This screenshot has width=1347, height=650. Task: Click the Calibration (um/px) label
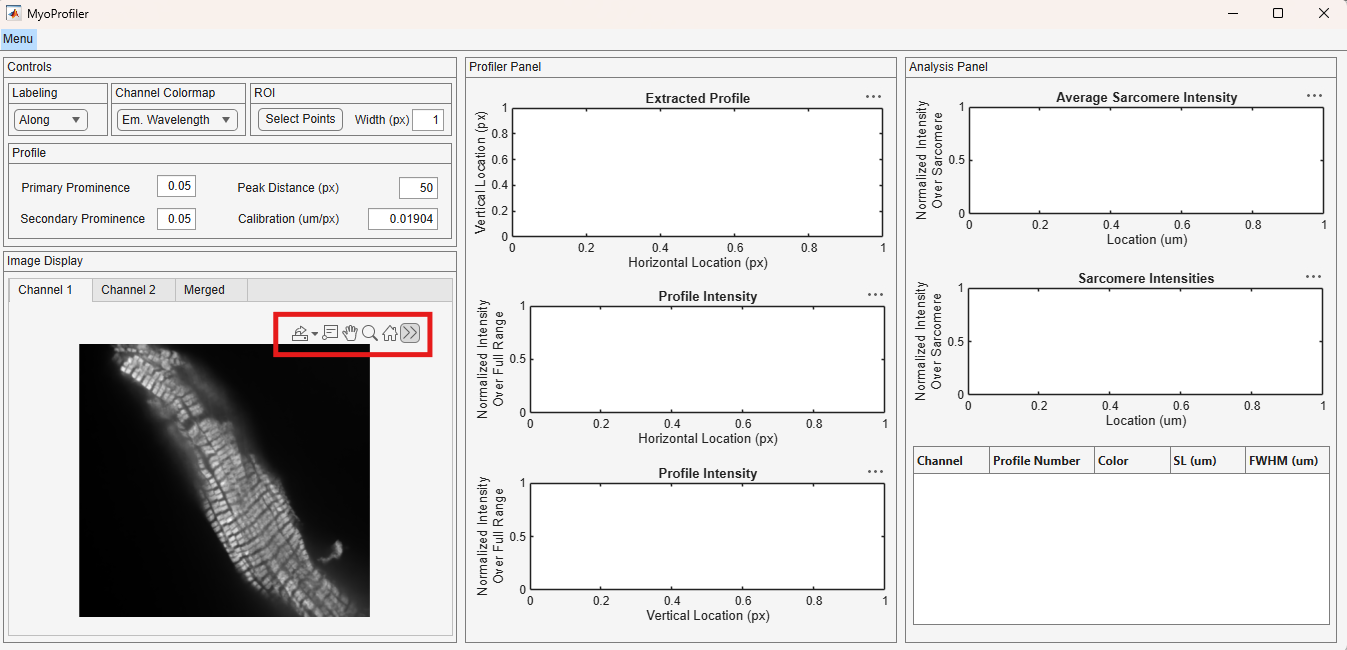pyautogui.click(x=289, y=219)
